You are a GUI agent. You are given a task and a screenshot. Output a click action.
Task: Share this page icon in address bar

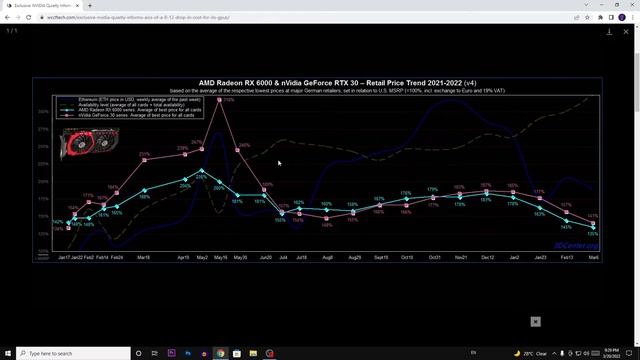(577, 18)
